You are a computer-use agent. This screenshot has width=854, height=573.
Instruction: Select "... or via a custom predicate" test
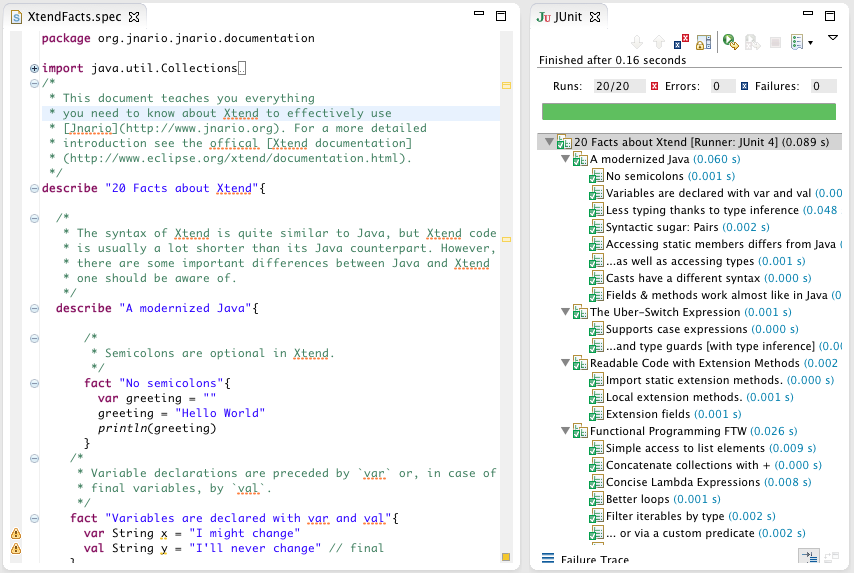[x=697, y=533]
